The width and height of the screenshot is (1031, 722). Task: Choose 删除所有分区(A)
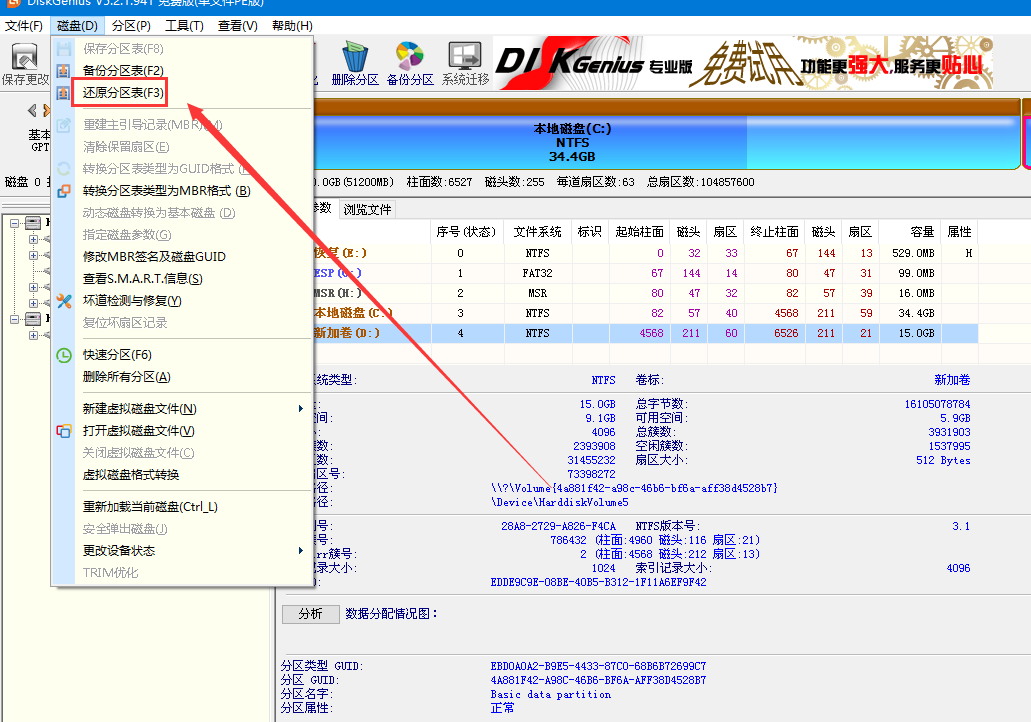[x=182, y=377]
